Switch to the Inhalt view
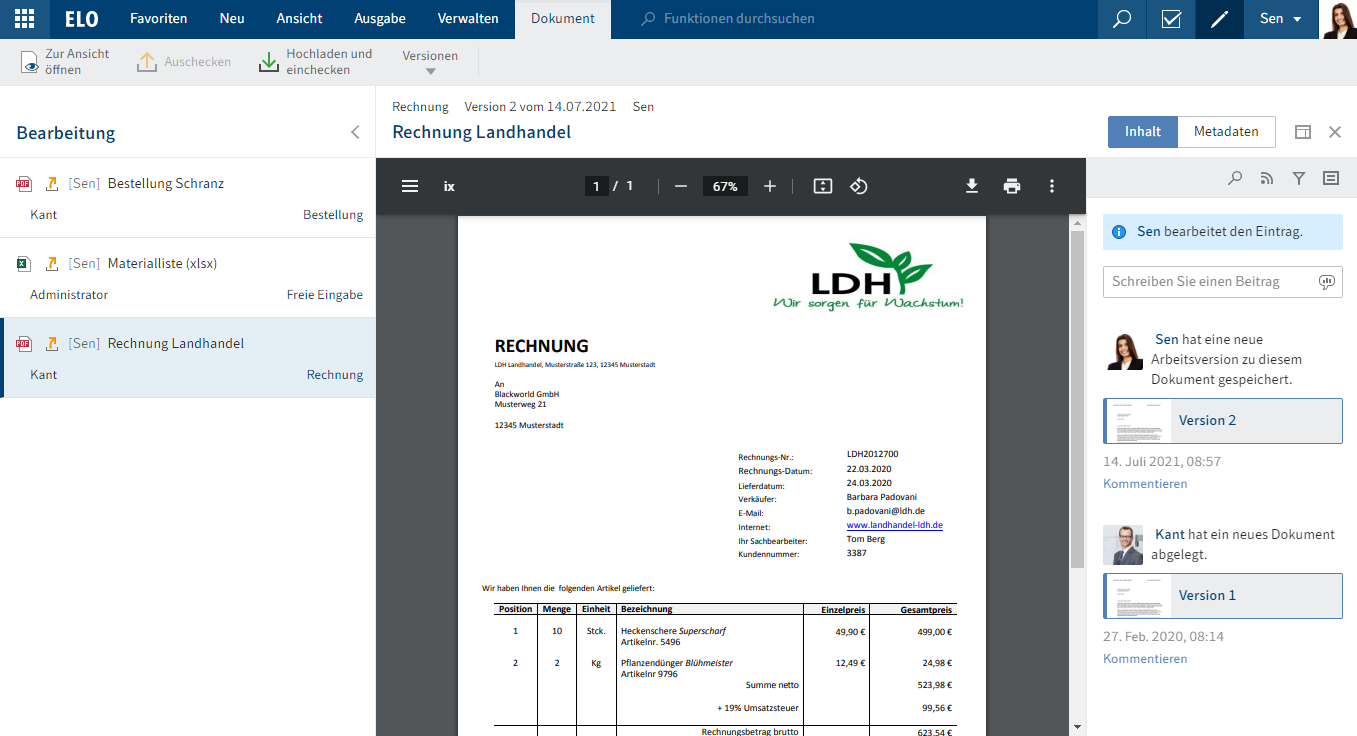1357x736 pixels. pos(1143,132)
